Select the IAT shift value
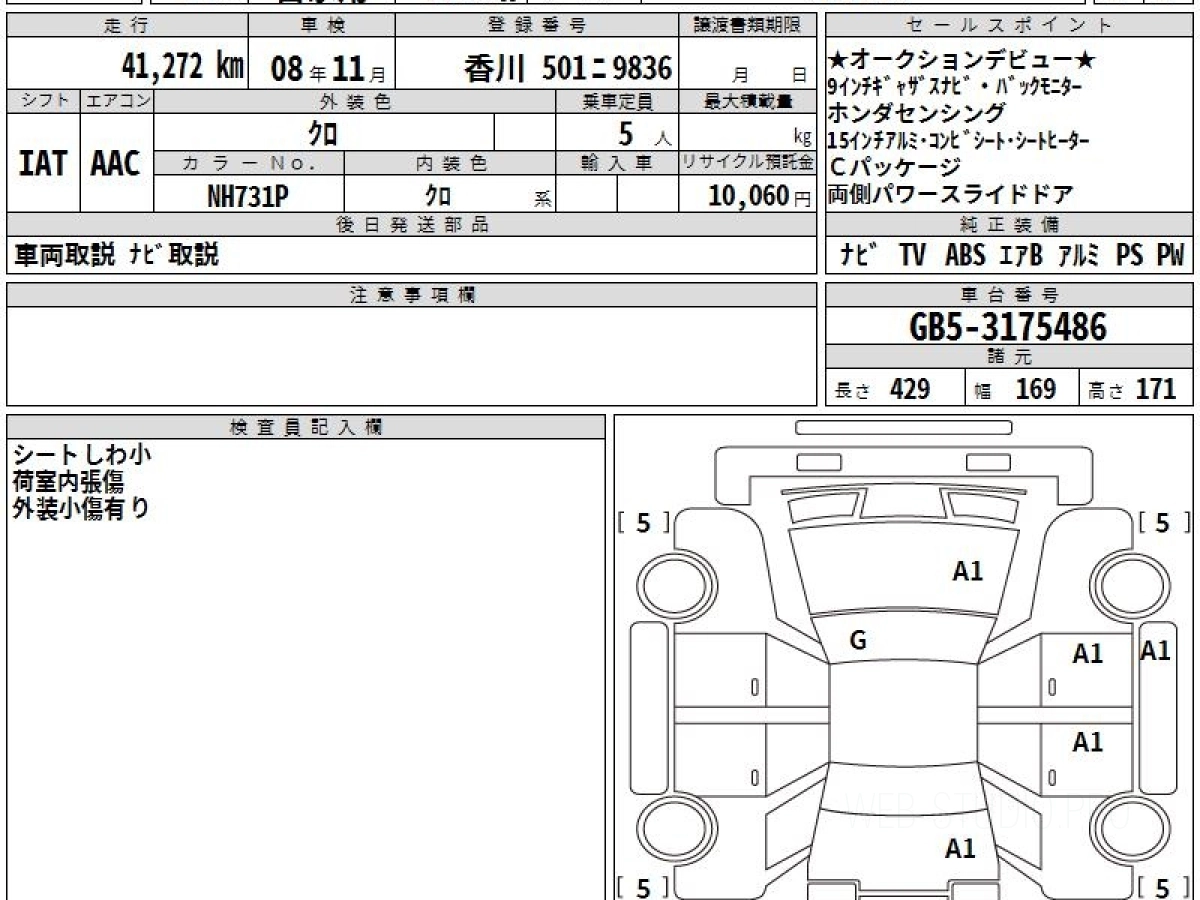Viewport: 1200px width, 900px height. [x=43, y=163]
